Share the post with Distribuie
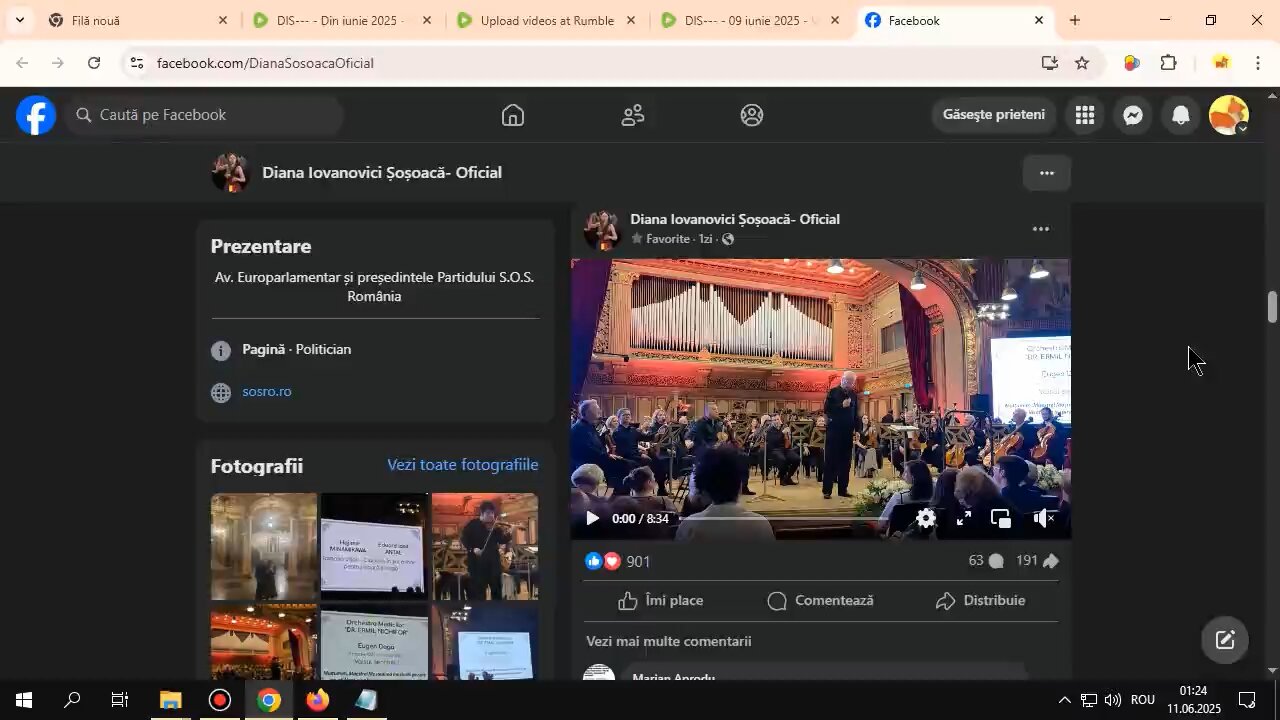 click(981, 601)
